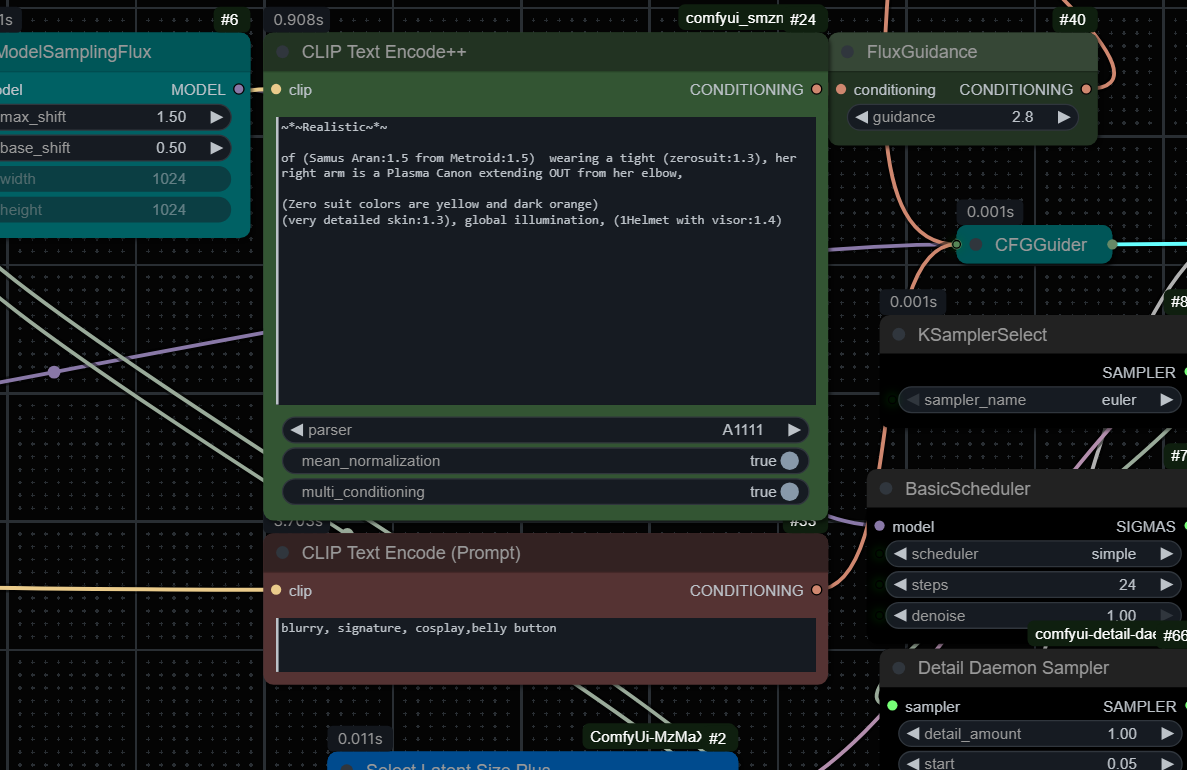Toggle mean_normalization switch in CLIP Text Encode++

pyautogui.click(x=790, y=461)
